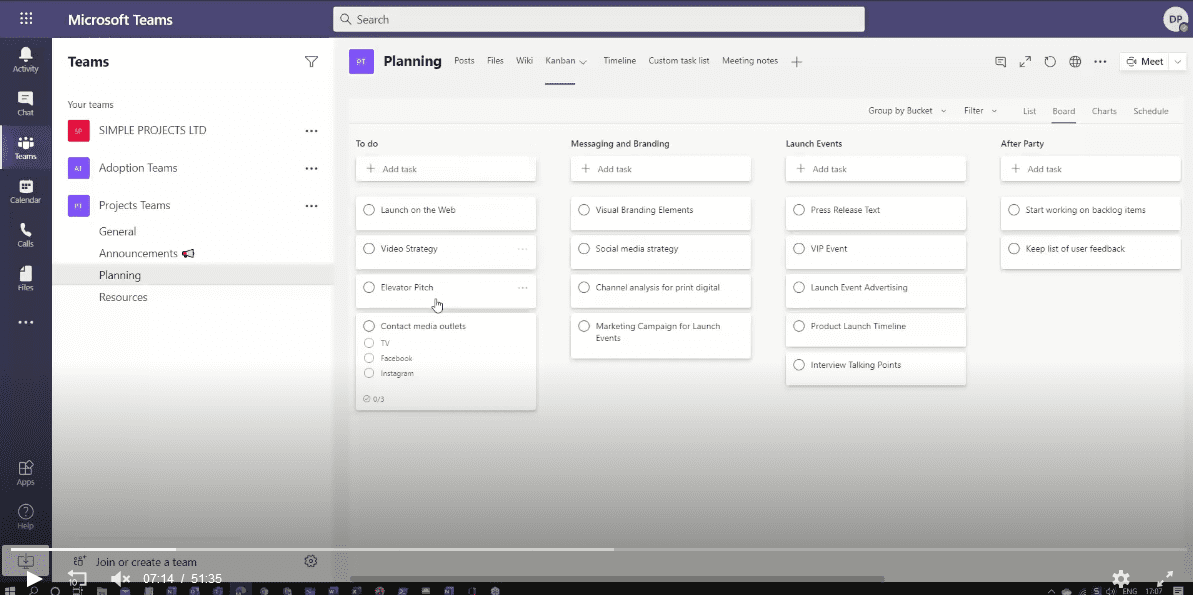Switch to the Files tab
The height and width of the screenshot is (595, 1193).
pyautogui.click(x=495, y=61)
